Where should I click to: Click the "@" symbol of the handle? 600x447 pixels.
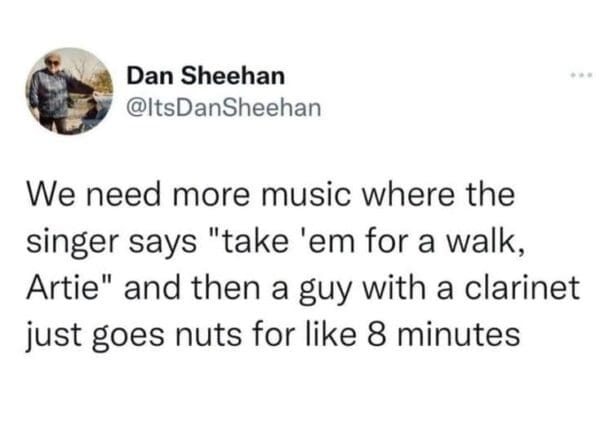(135, 108)
